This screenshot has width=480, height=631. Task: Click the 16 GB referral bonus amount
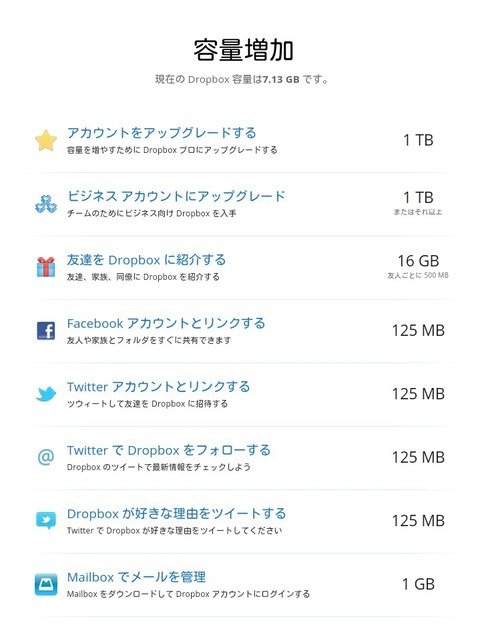click(x=418, y=261)
